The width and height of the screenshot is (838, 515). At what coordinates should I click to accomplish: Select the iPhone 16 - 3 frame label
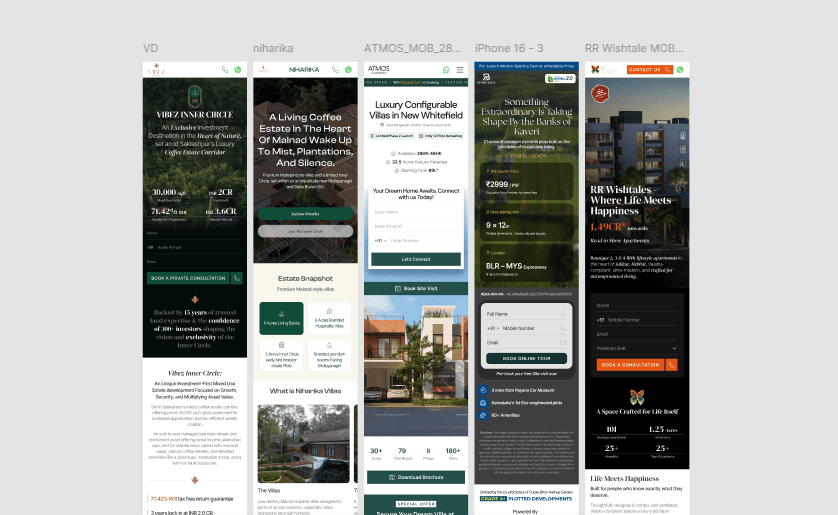coord(509,48)
